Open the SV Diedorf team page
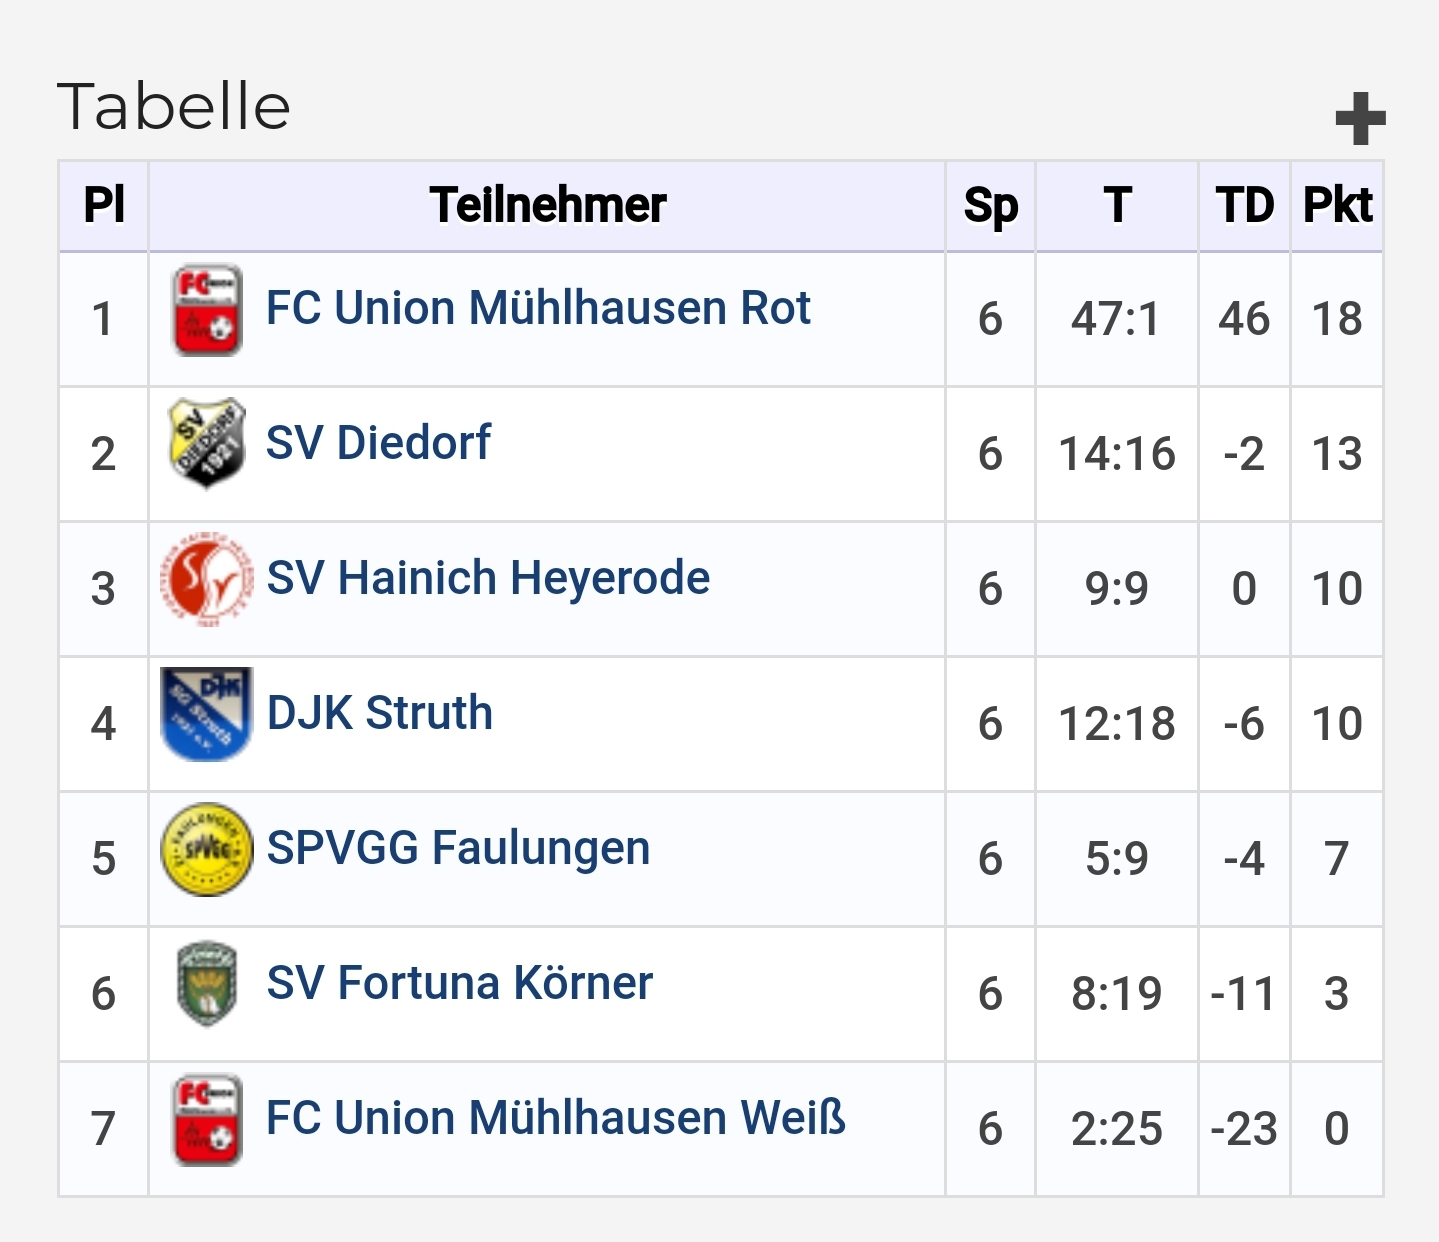 point(378,443)
